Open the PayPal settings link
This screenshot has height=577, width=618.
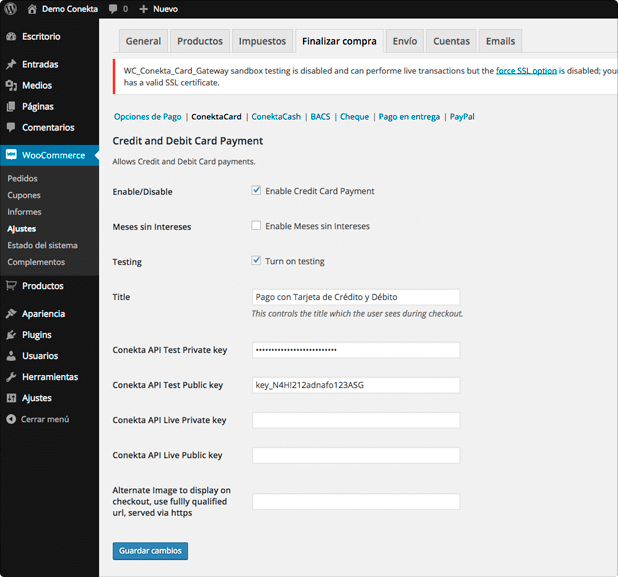462,117
